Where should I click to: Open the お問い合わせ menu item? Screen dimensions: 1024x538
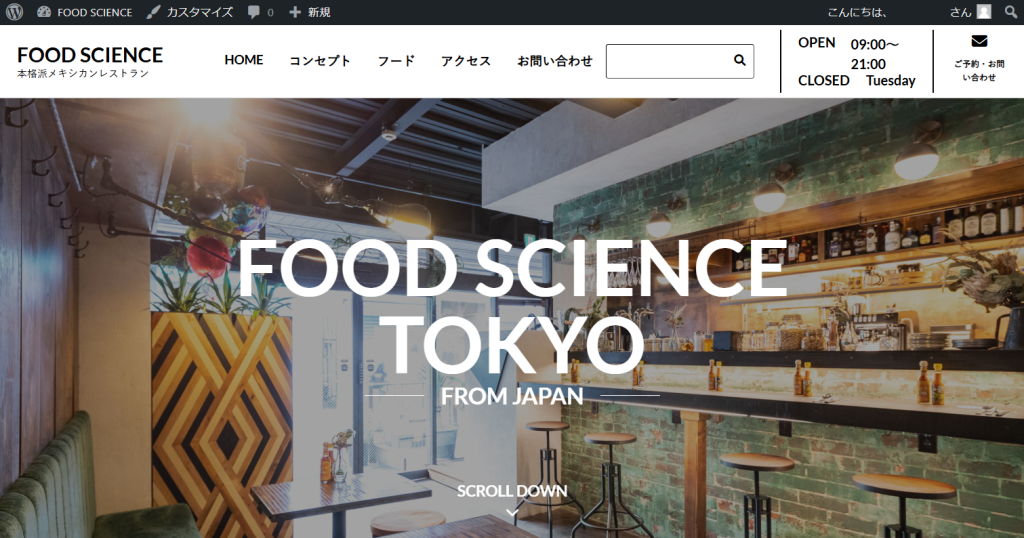(555, 61)
